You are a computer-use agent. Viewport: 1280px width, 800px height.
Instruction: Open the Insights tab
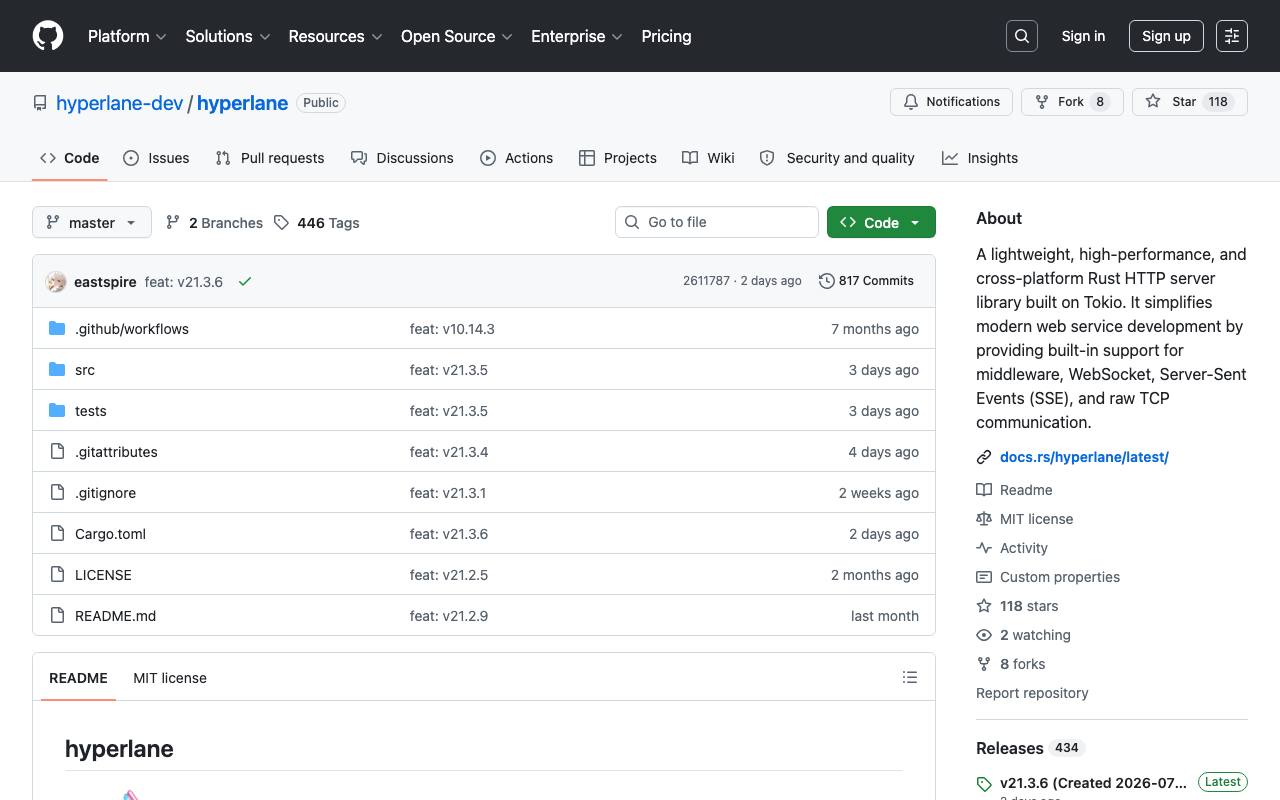tap(980, 158)
